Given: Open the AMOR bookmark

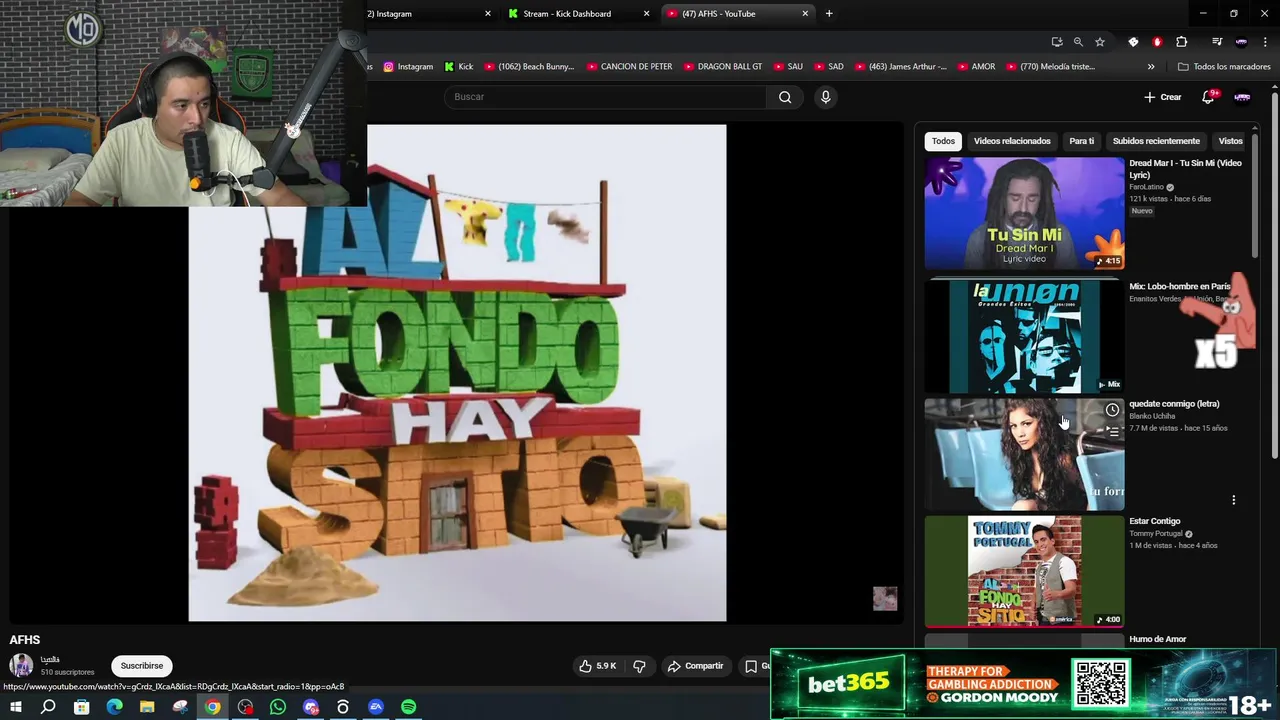Looking at the screenshot, I should coord(975,67).
